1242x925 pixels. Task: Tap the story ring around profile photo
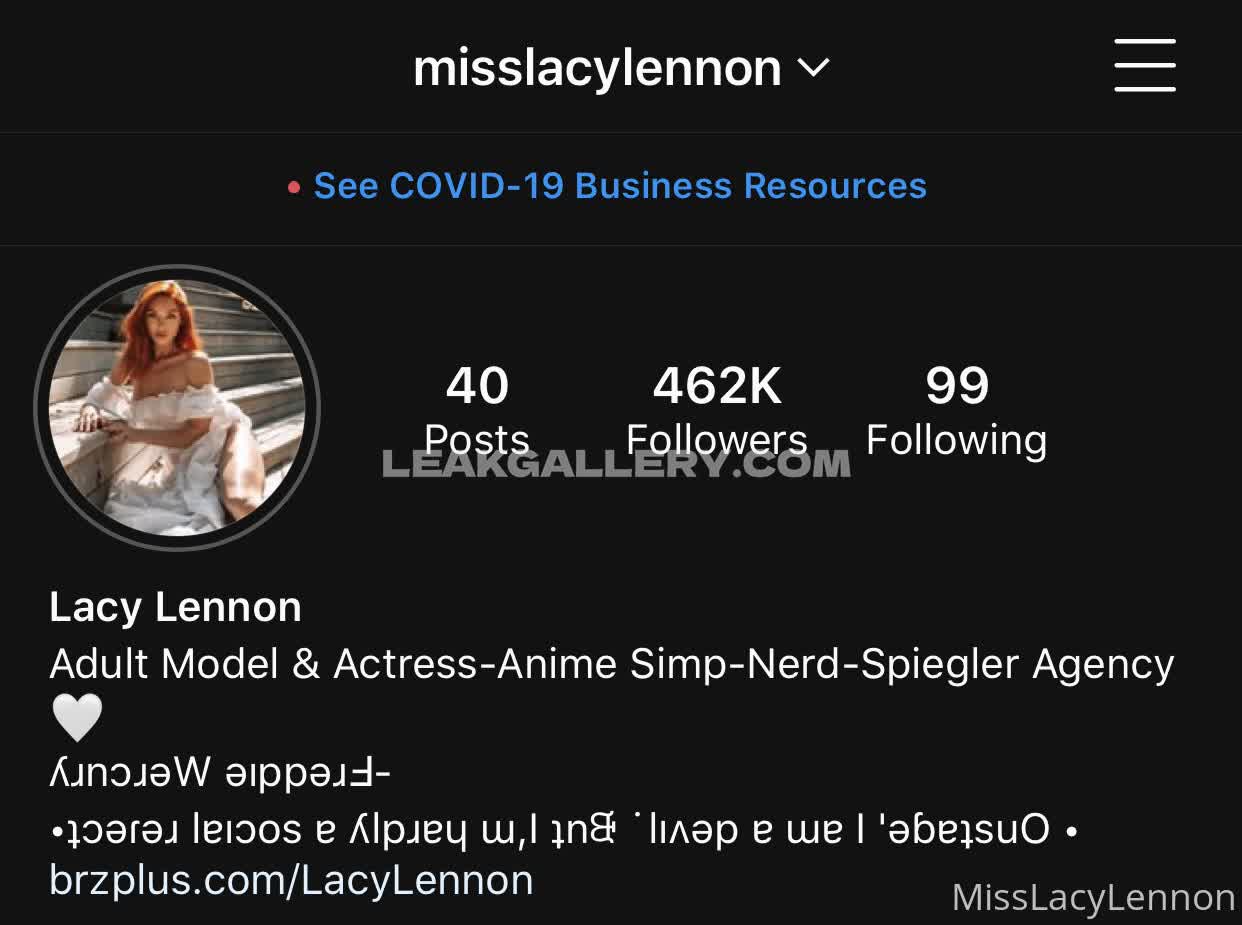(x=177, y=407)
